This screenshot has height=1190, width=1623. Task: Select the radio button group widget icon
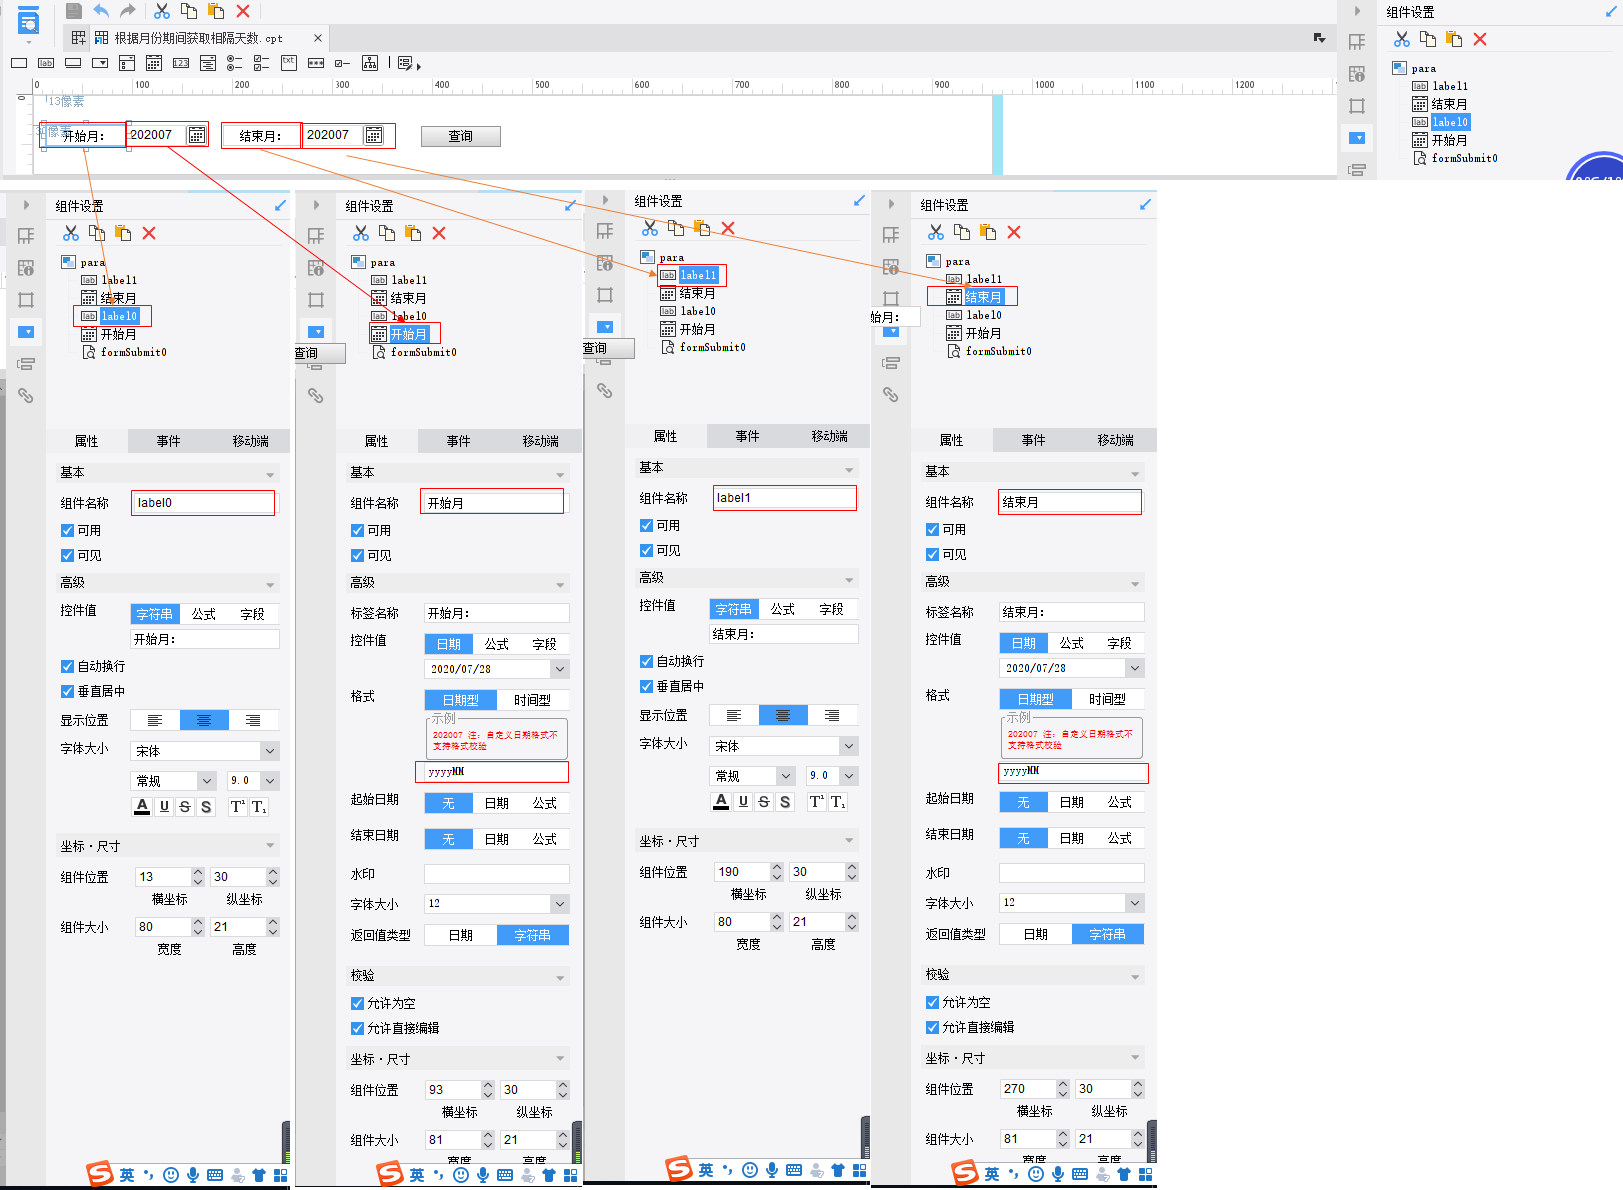tap(235, 63)
